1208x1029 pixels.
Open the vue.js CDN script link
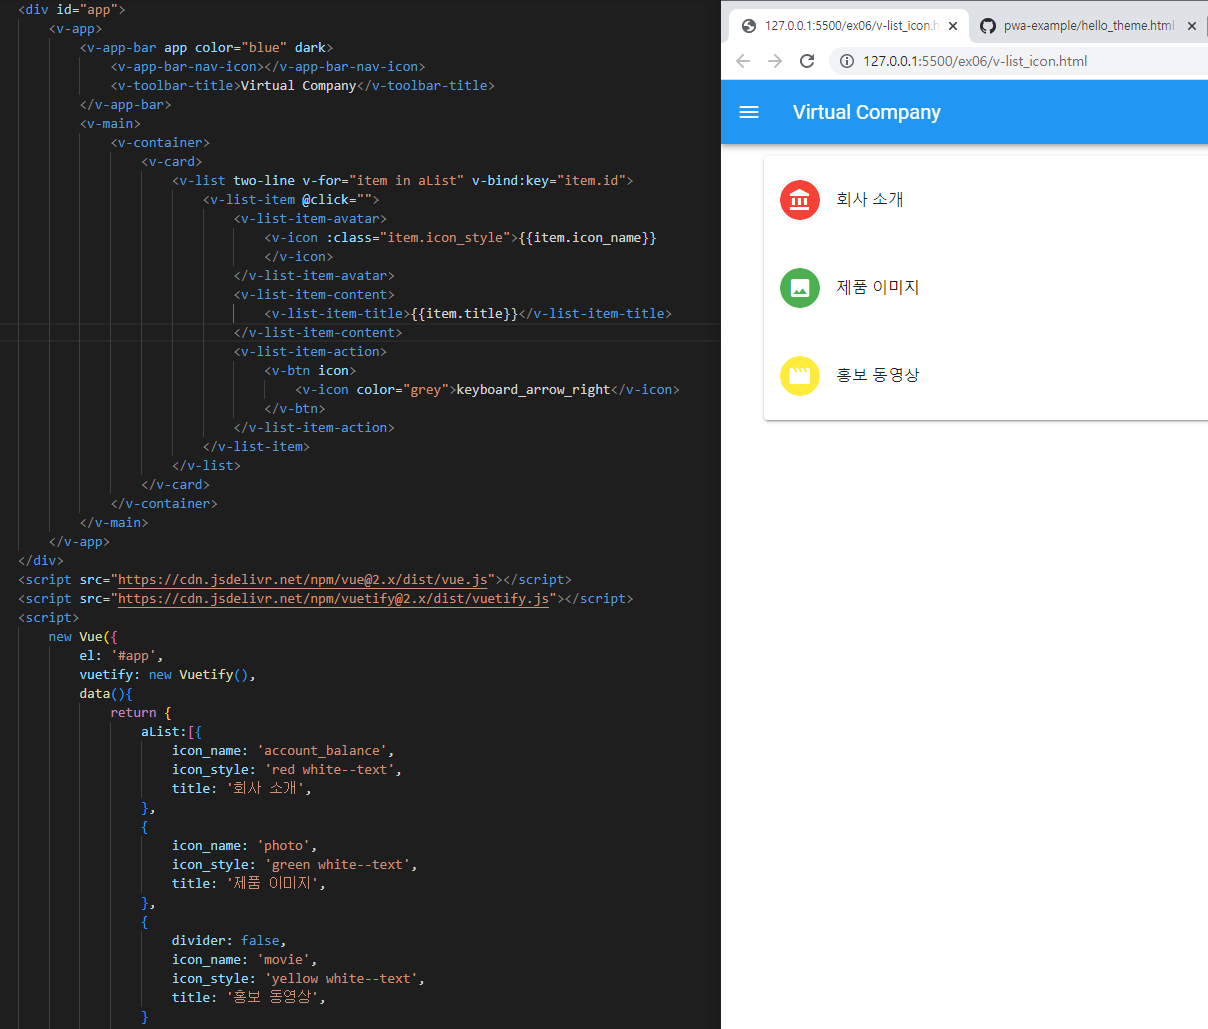click(303, 580)
